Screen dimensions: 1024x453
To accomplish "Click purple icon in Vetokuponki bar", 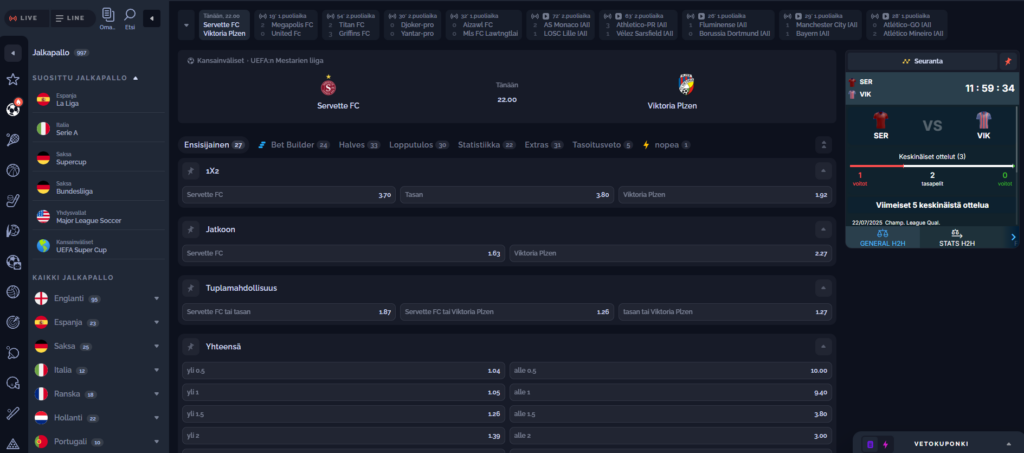I will pyautogui.click(x=870, y=445).
